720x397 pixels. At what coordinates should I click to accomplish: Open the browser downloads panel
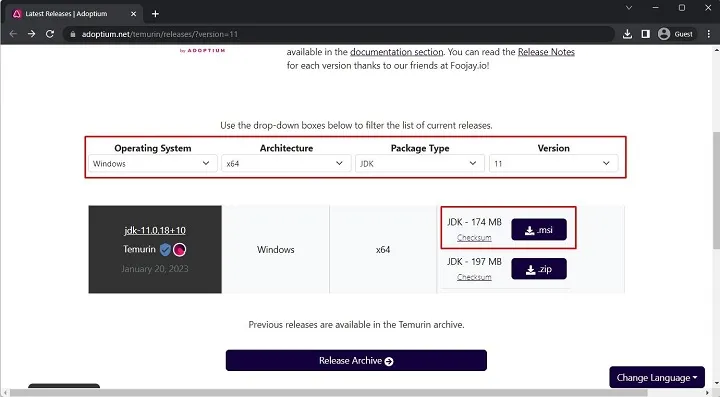click(627, 34)
